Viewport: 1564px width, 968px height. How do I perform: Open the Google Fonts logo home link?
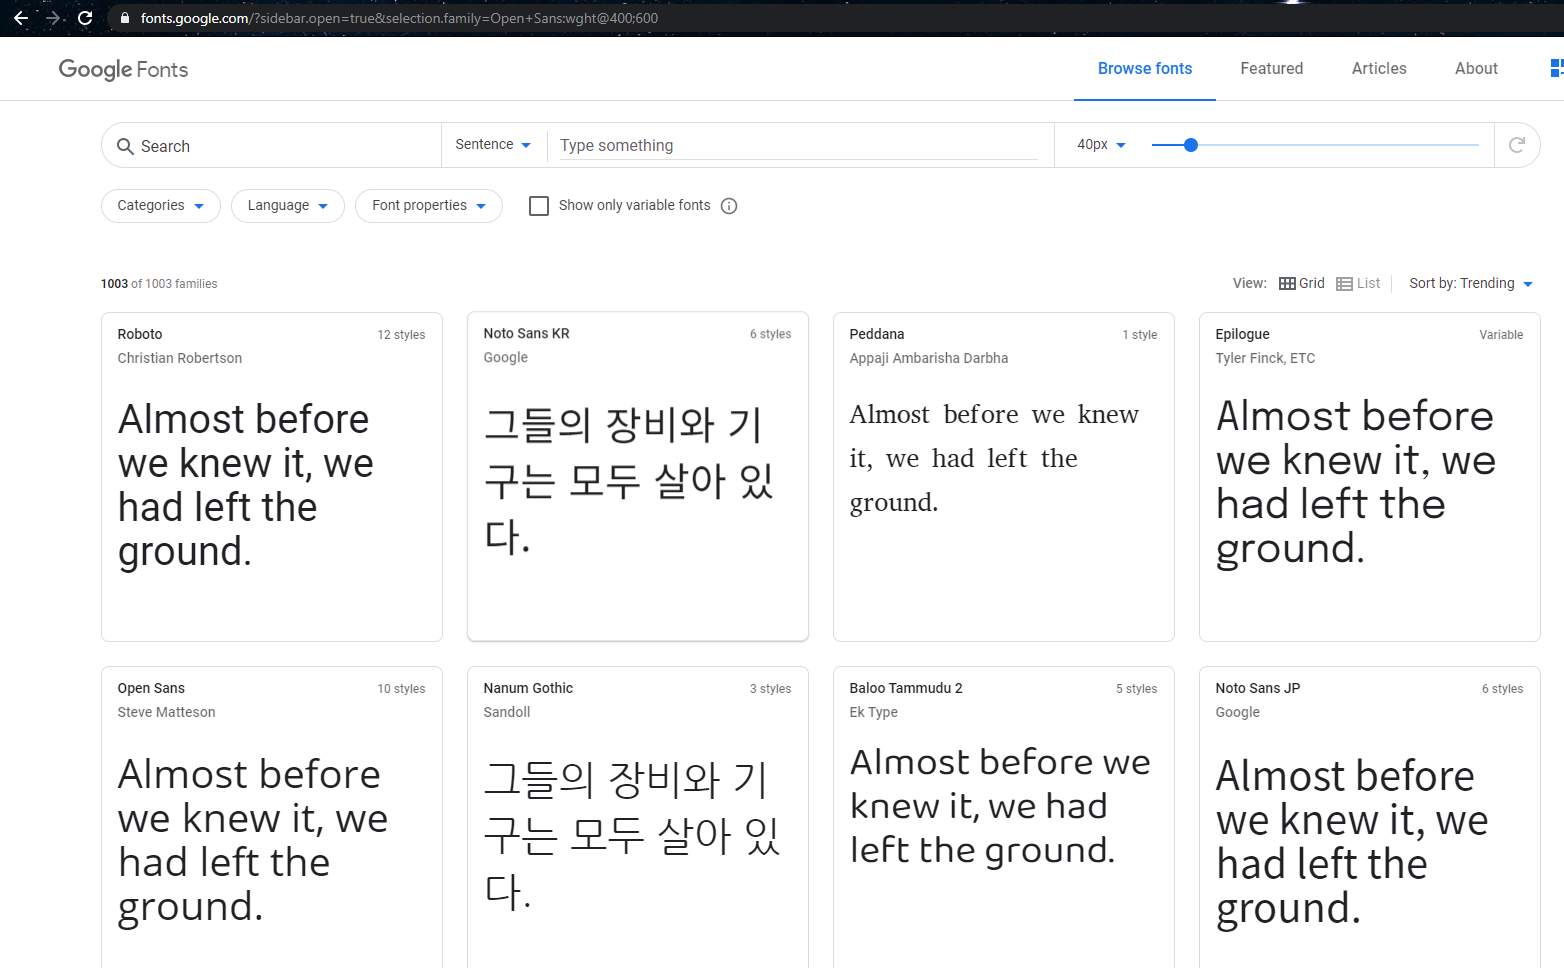[123, 69]
